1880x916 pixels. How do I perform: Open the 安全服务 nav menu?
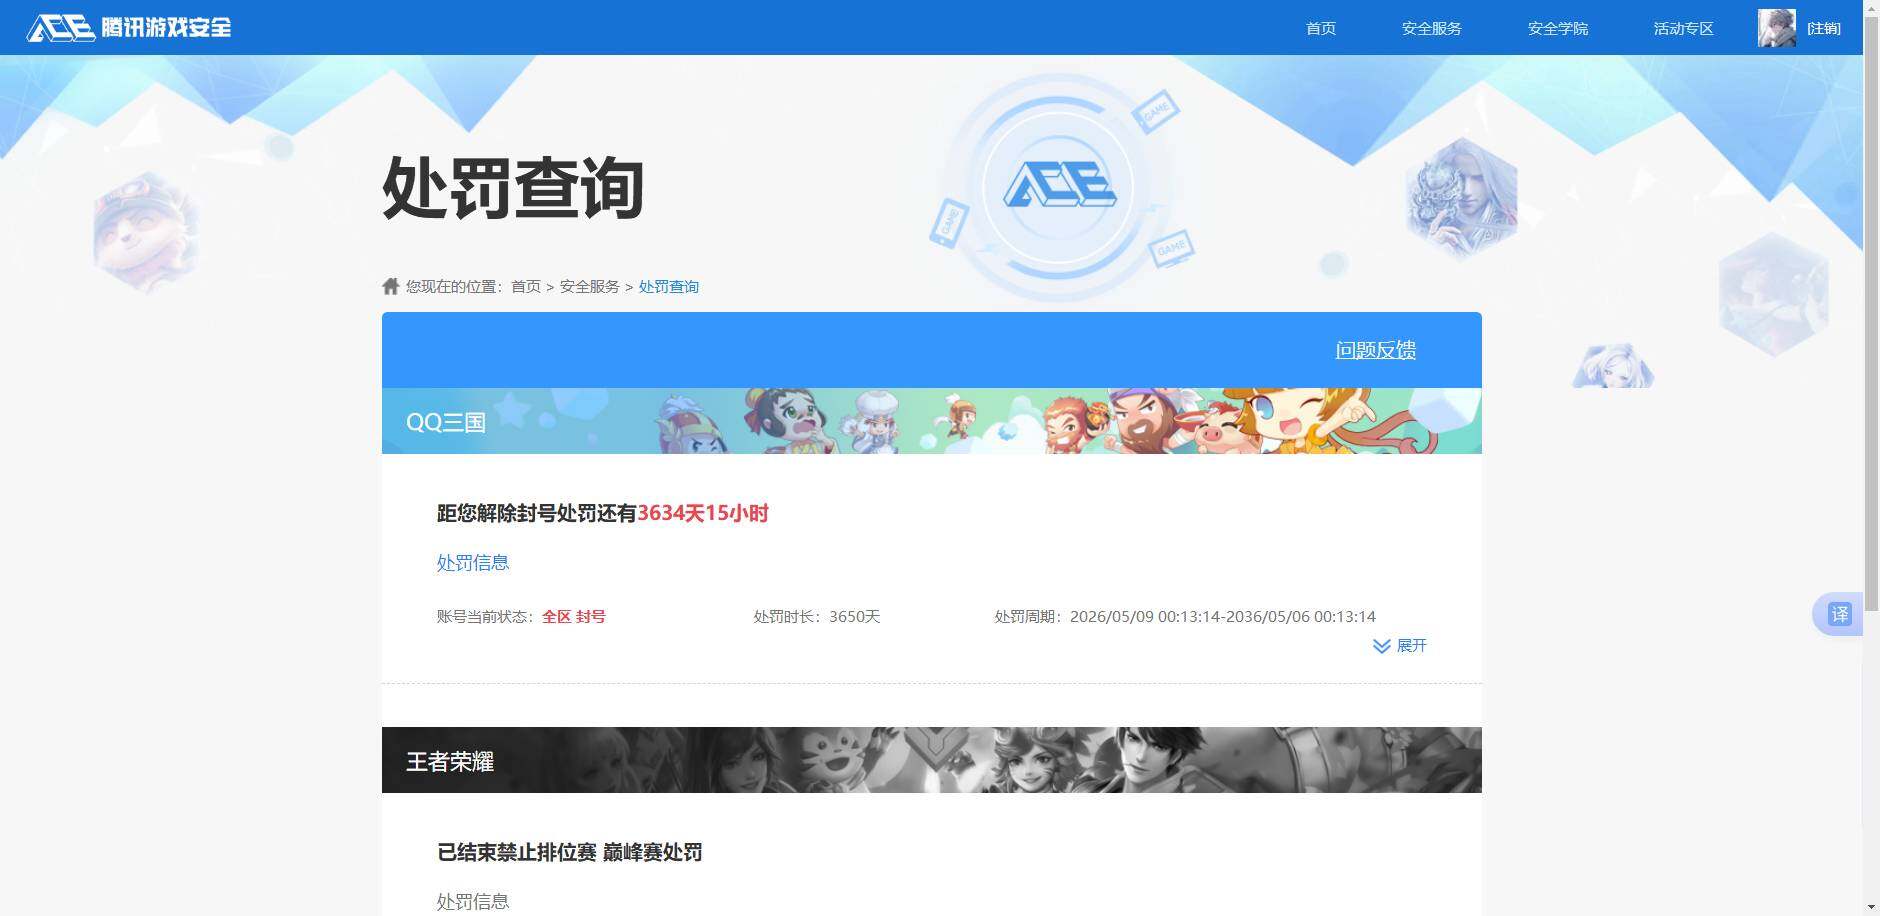pyautogui.click(x=1432, y=28)
